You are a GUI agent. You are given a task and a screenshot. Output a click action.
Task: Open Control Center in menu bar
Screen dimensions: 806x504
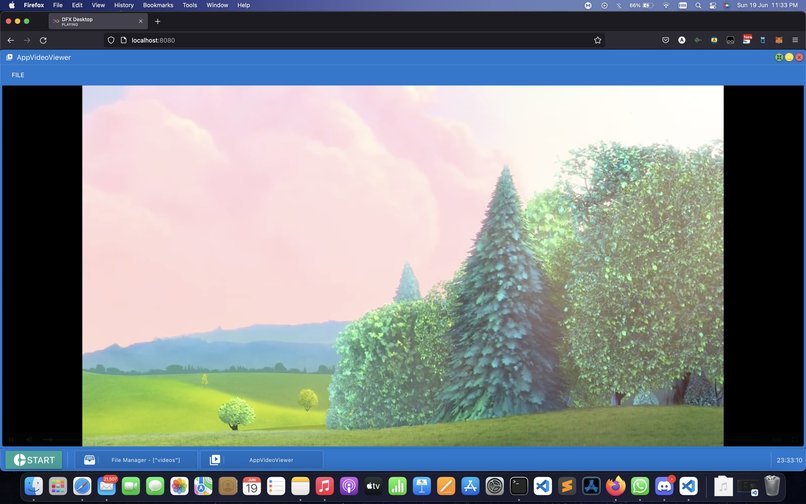pos(712,5)
